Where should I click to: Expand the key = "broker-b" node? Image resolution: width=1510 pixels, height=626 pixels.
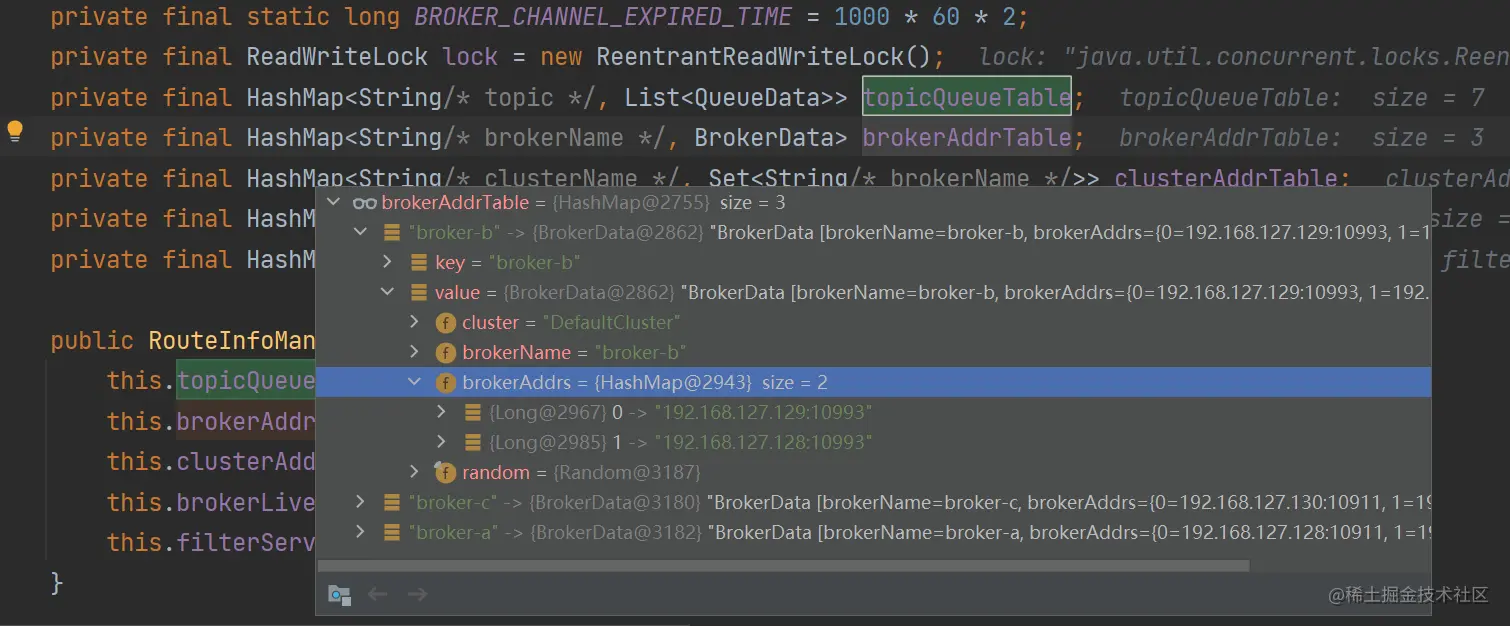388,263
